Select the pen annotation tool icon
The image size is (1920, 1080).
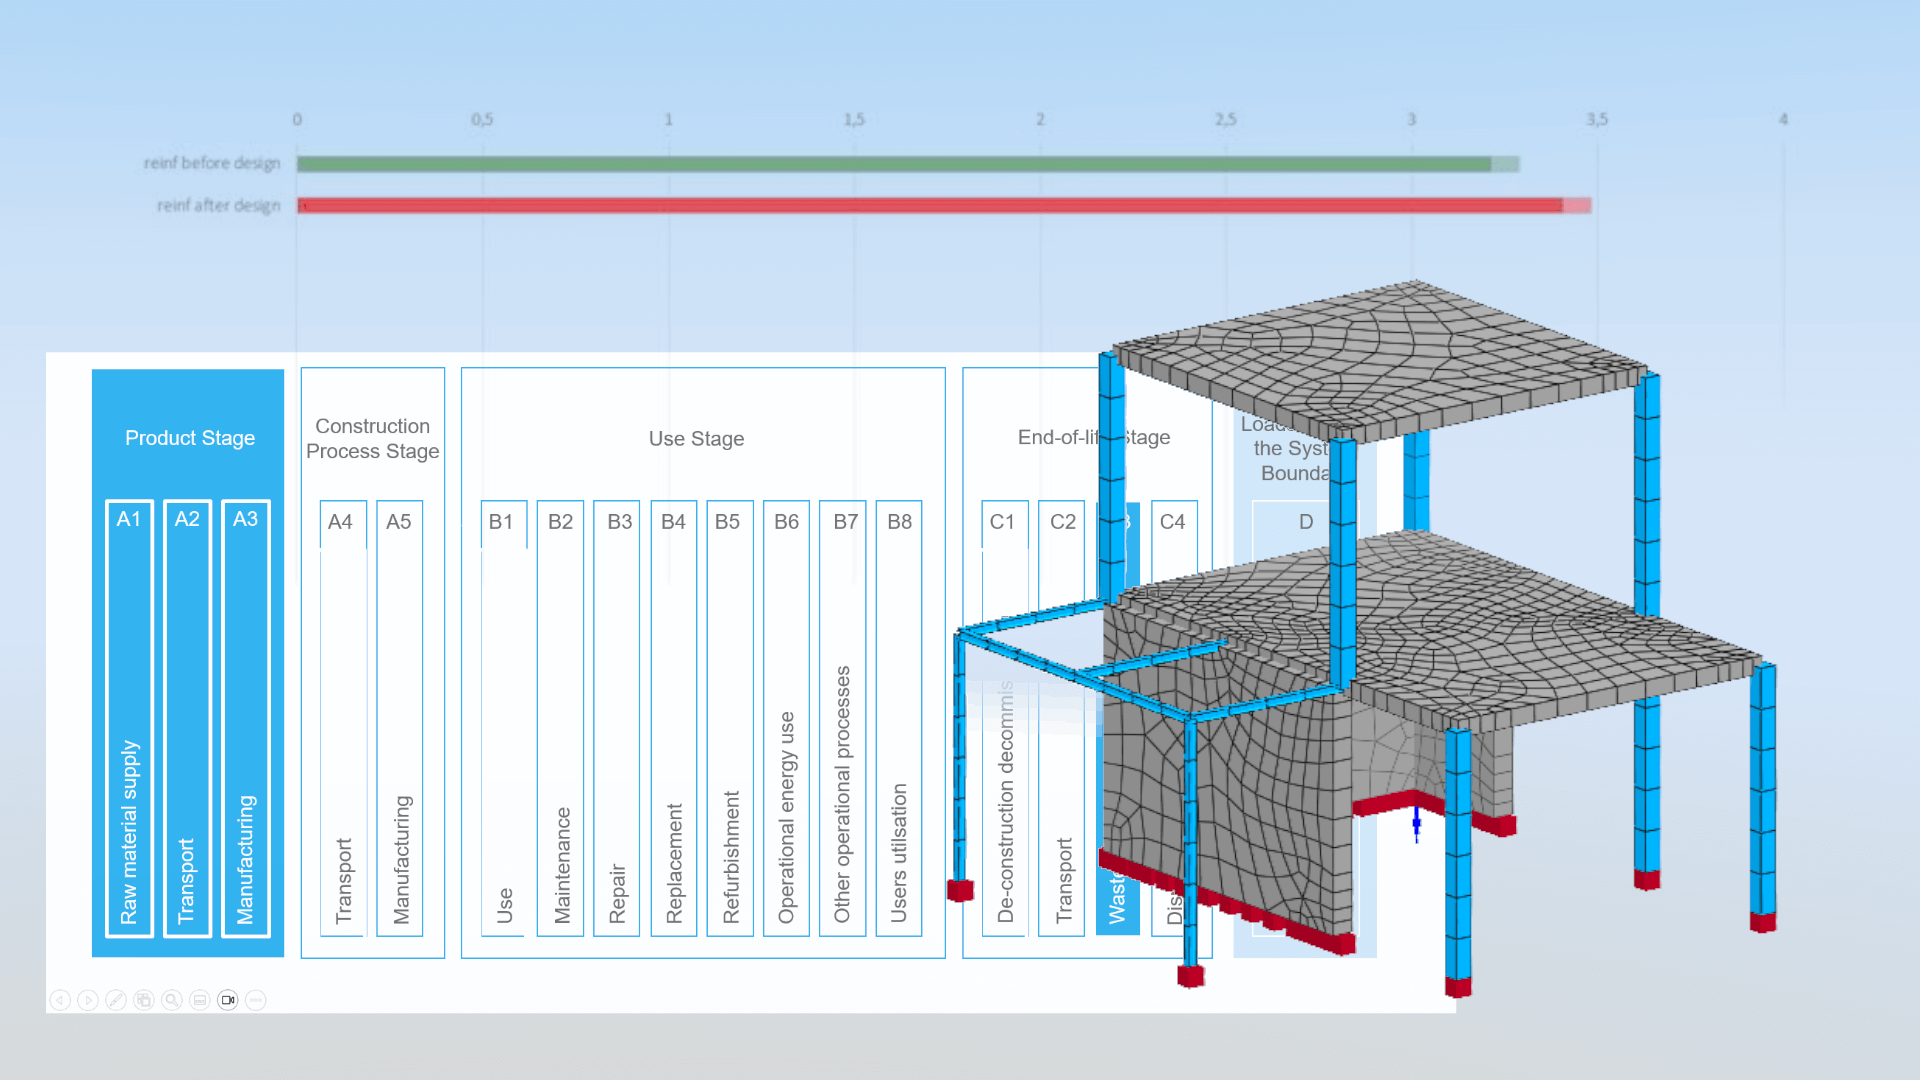click(x=116, y=999)
